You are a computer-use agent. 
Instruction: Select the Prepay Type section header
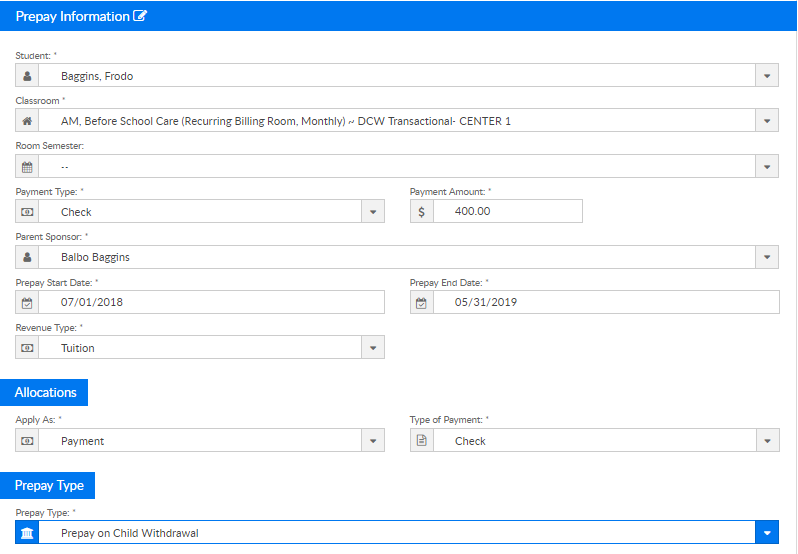(x=48, y=485)
